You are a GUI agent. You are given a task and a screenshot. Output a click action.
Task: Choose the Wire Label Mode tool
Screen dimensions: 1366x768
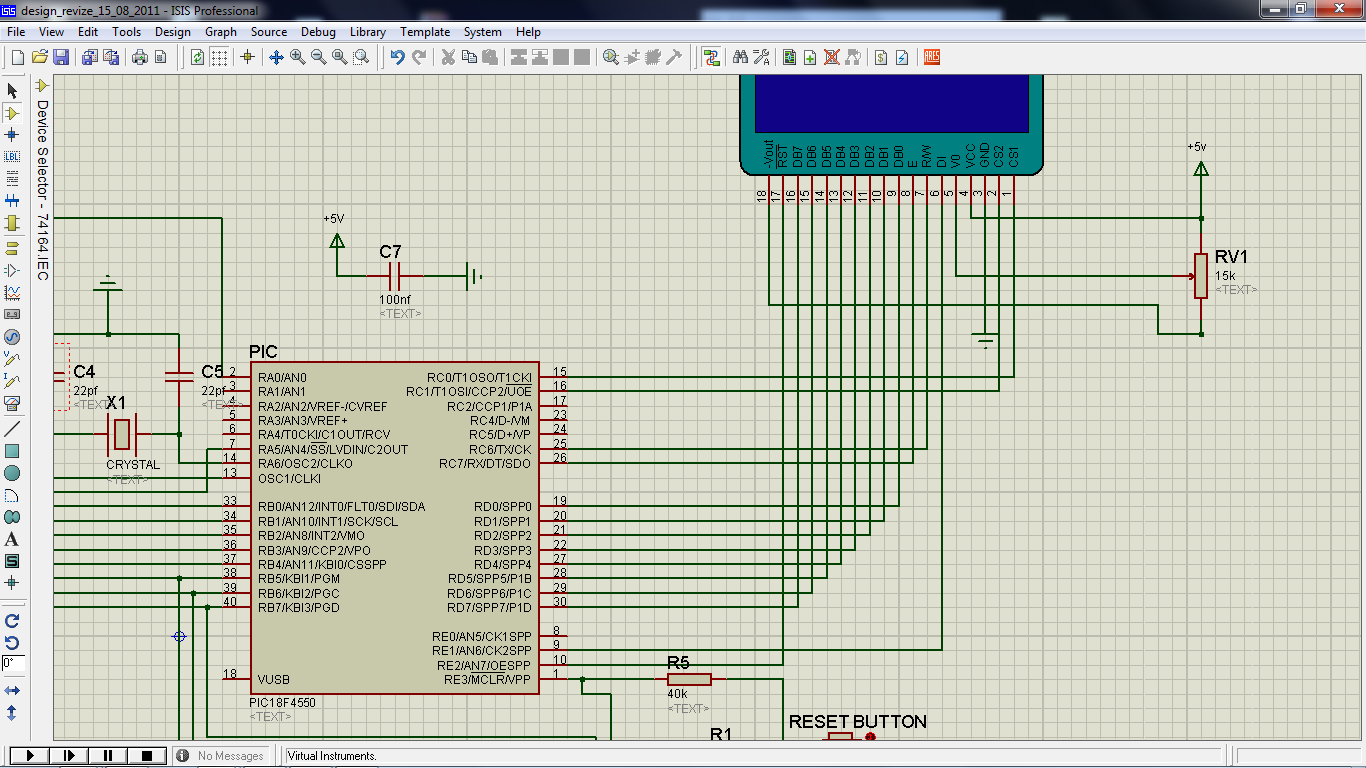12,157
